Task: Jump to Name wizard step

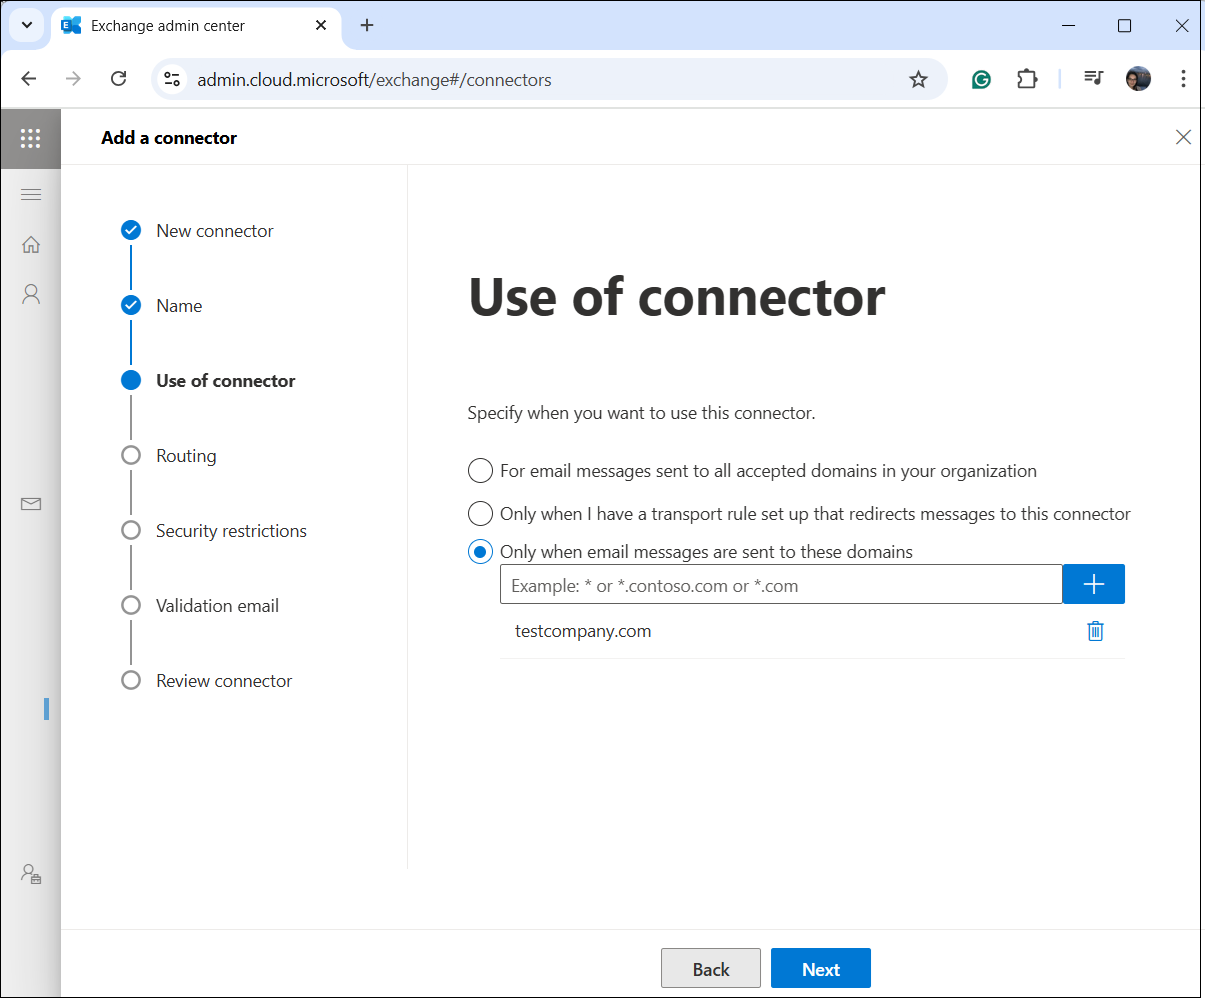Action: click(179, 306)
